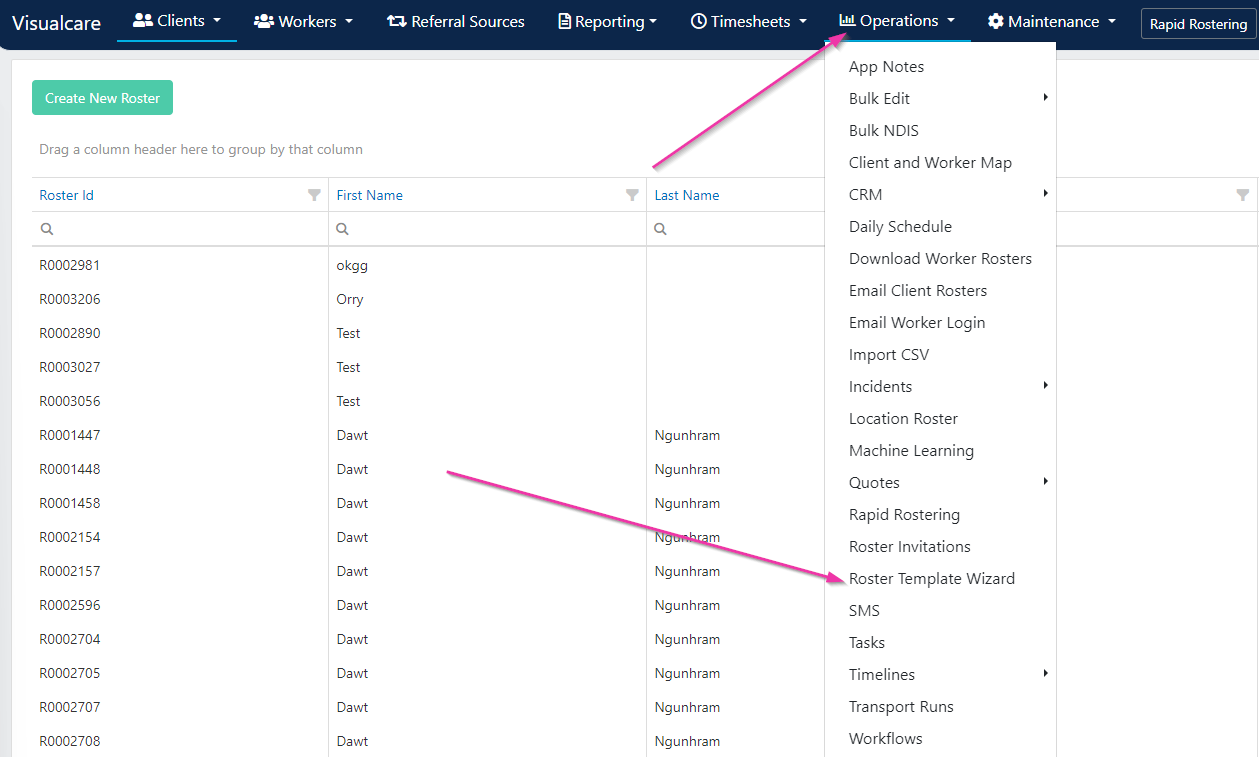The image size is (1259, 757).
Task: Click Create New Roster button
Action: pyautogui.click(x=103, y=98)
